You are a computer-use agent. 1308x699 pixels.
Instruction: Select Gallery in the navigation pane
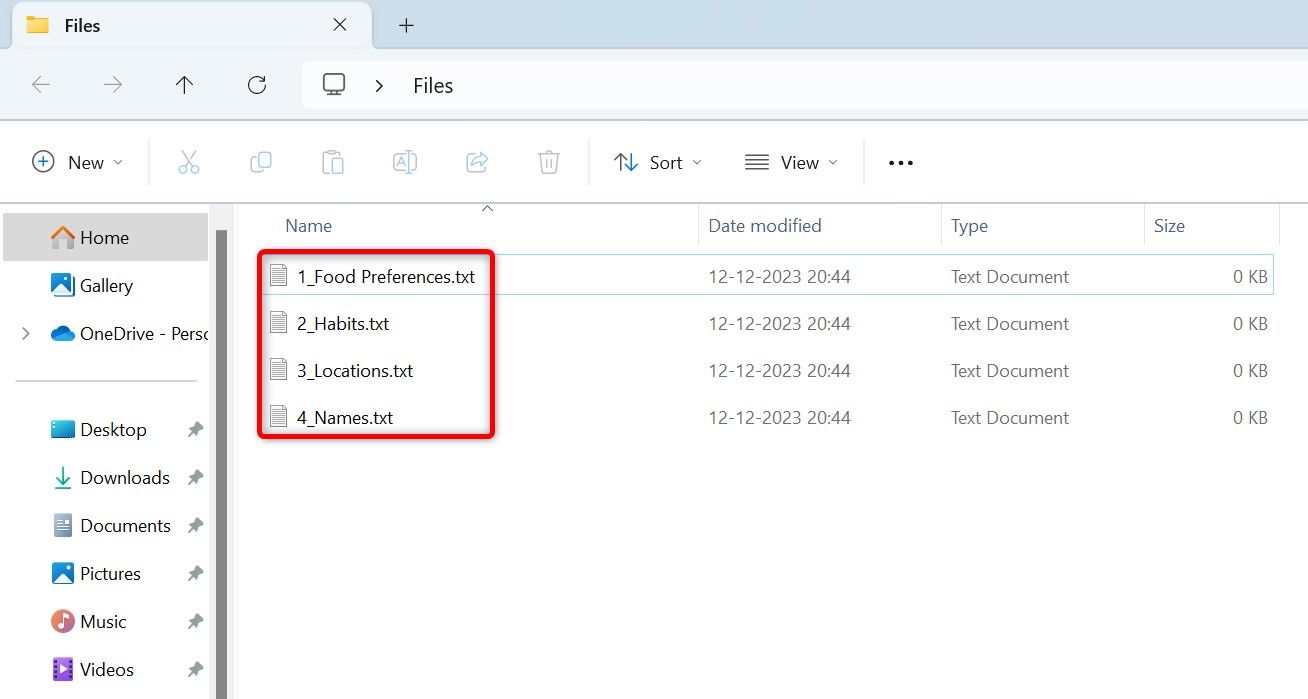pyautogui.click(x=106, y=286)
